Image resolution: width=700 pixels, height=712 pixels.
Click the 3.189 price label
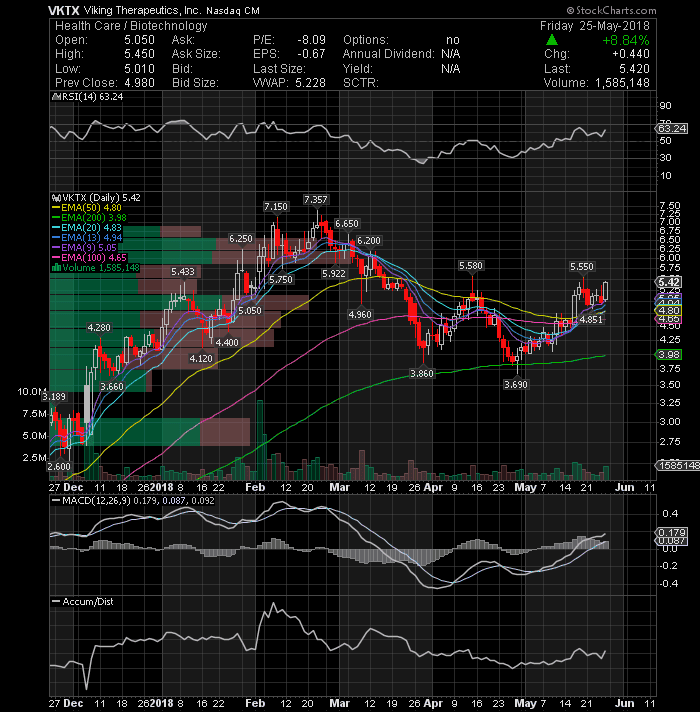pyautogui.click(x=54, y=396)
